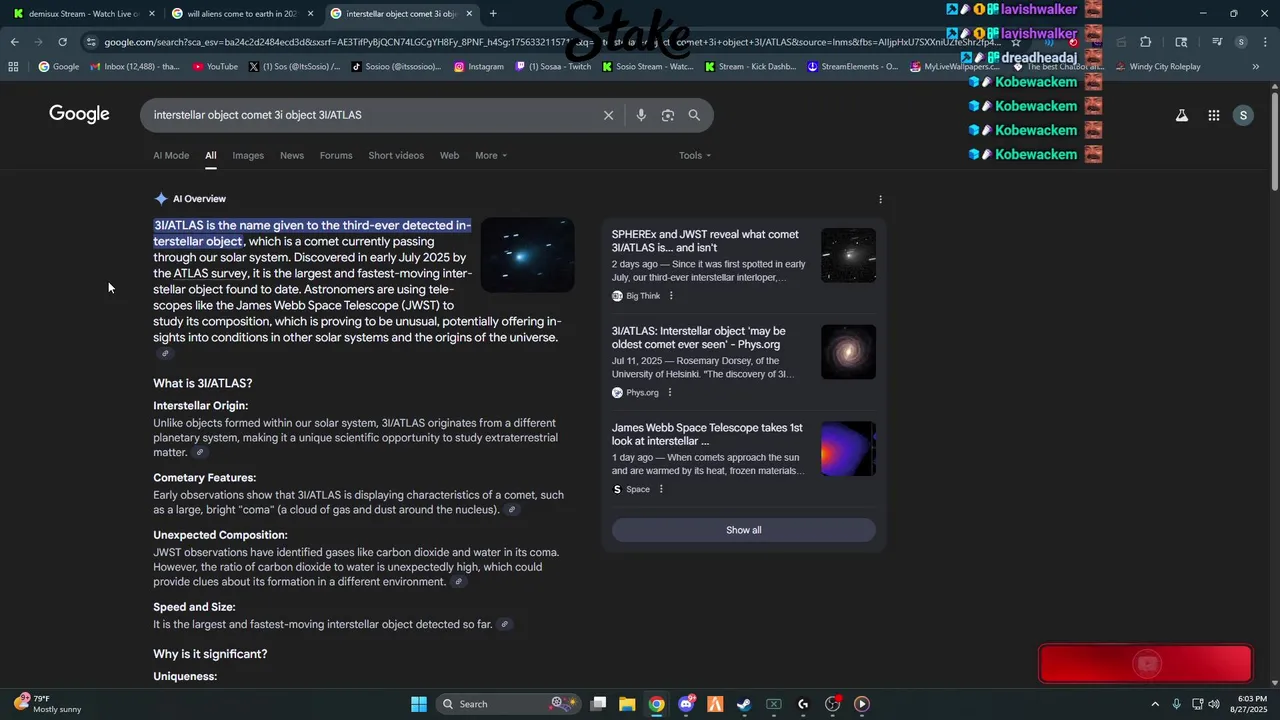The width and height of the screenshot is (1280, 720).
Task: Open OBS Studio from the taskbar
Action: coord(832,704)
